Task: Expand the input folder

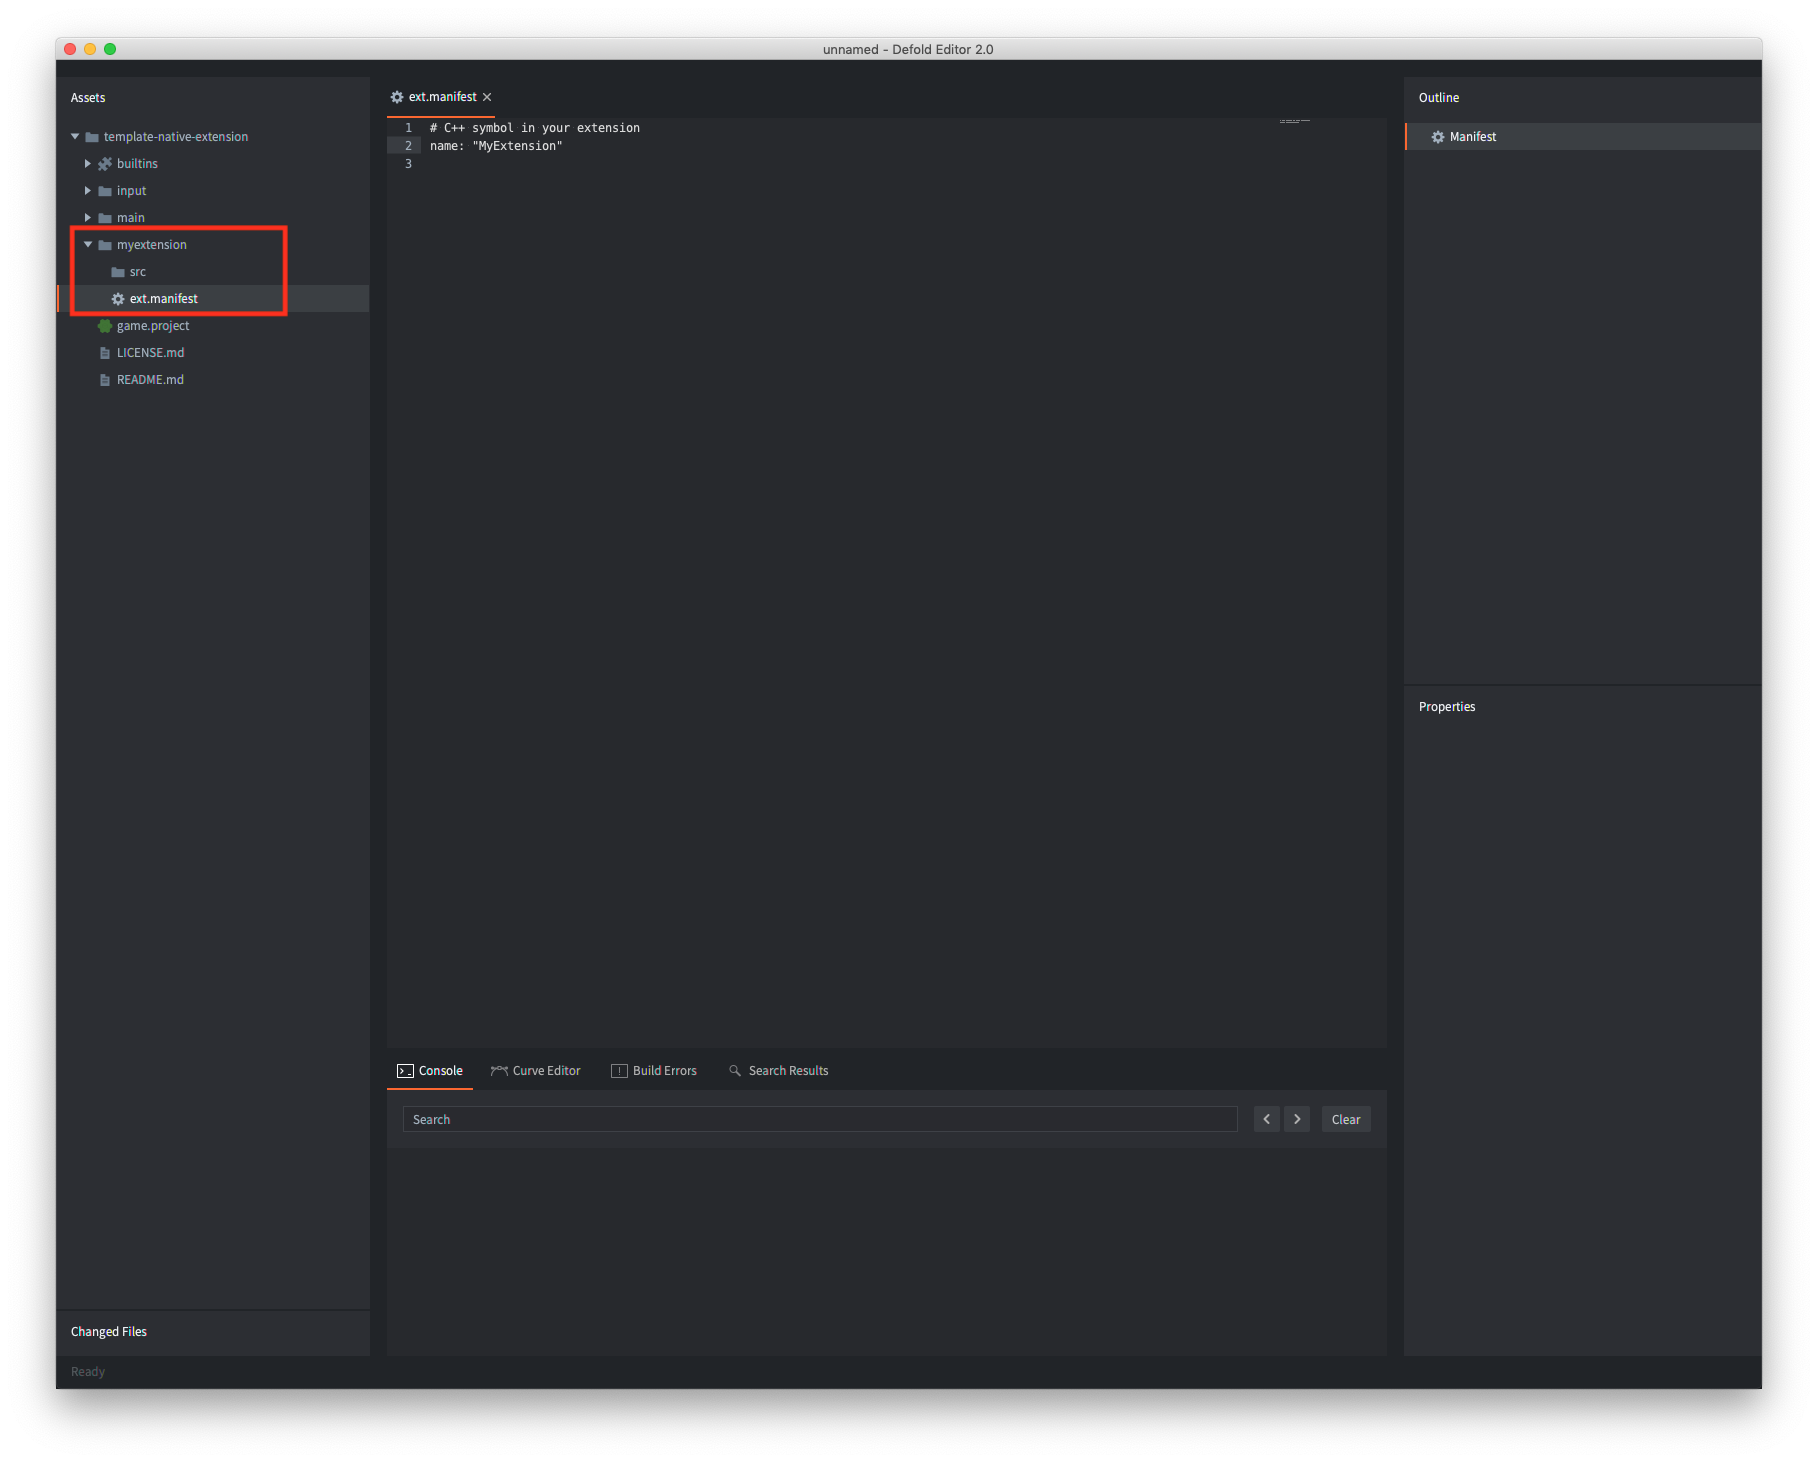Action: [88, 191]
